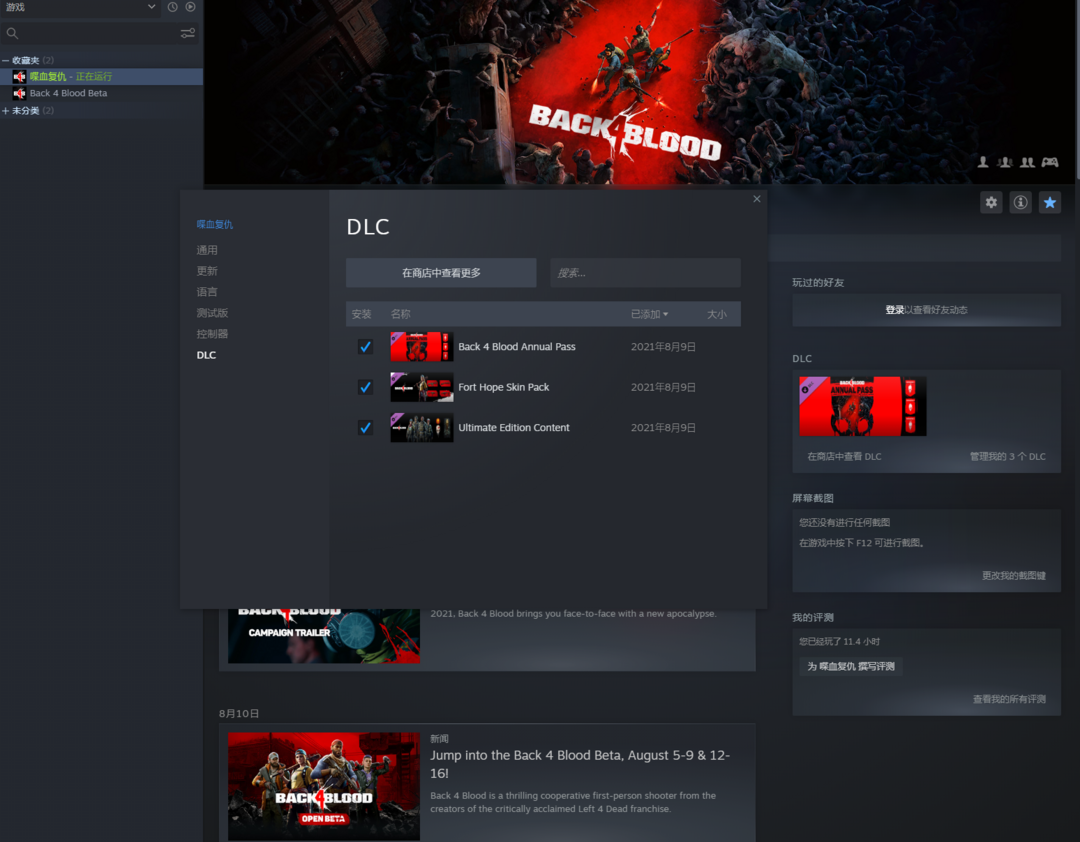
Task: Click the single-player icon on banner
Action: [983, 162]
